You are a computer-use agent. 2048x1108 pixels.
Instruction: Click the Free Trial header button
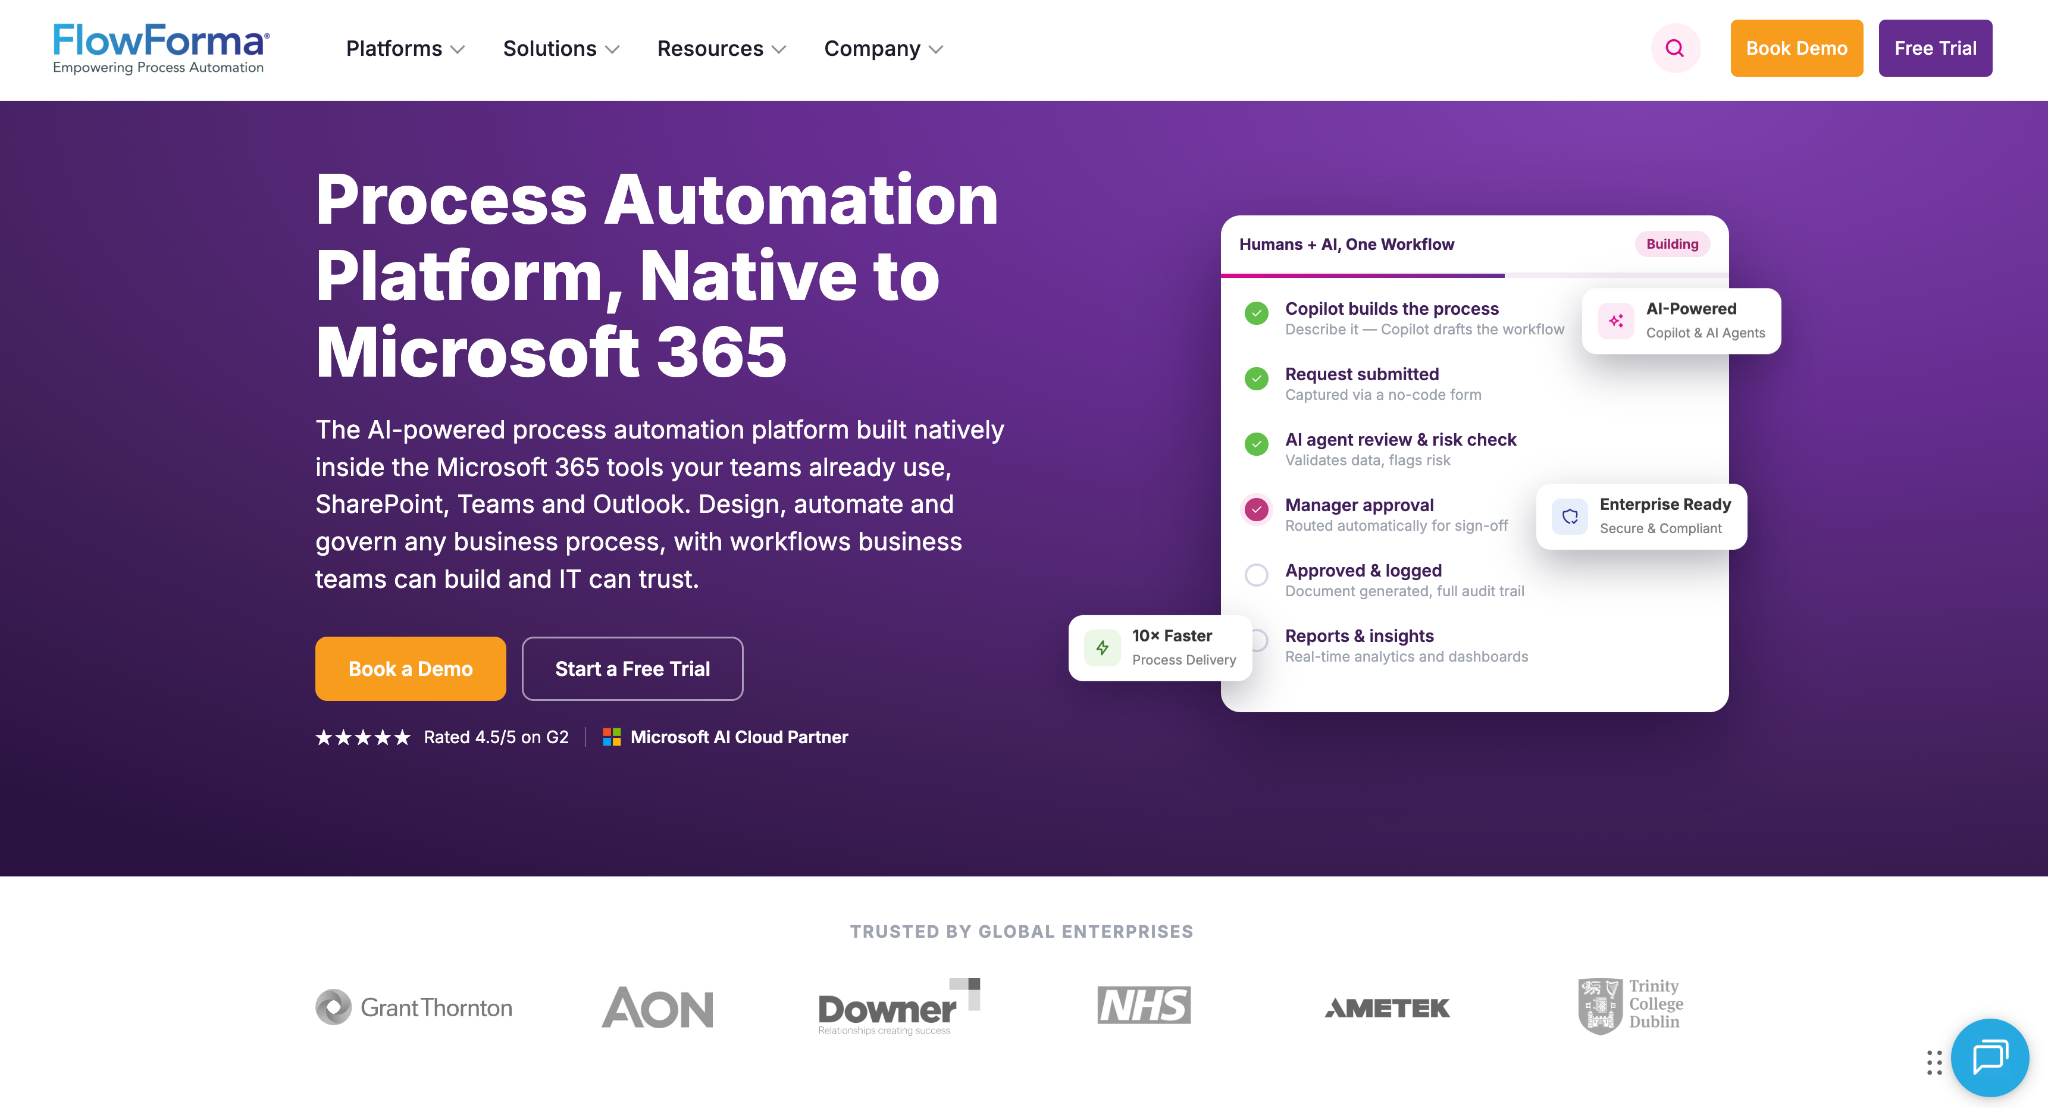pos(1936,48)
